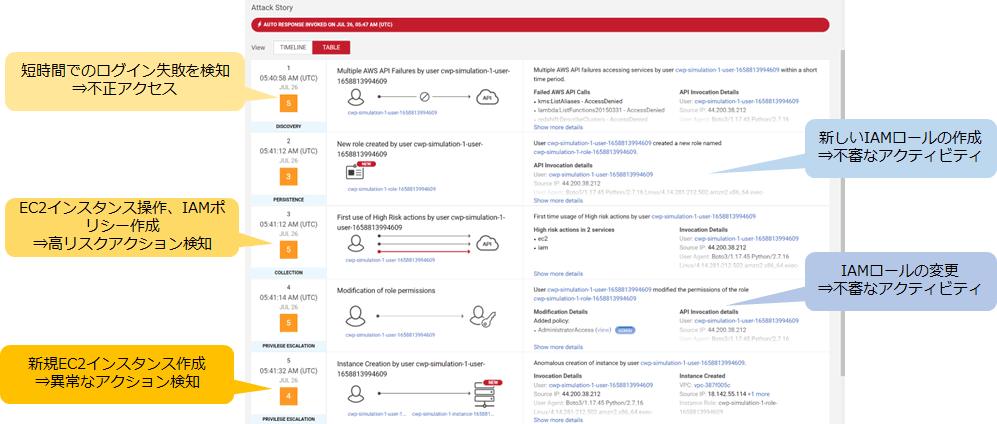The height and width of the screenshot is (424, 997).
Task: Click the lightning bolt icon in red banner
Action: point(258,25)
